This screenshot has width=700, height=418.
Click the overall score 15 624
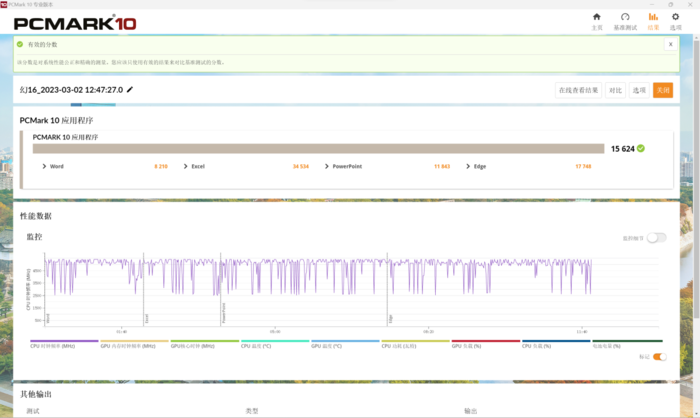(x=622, y=149)
